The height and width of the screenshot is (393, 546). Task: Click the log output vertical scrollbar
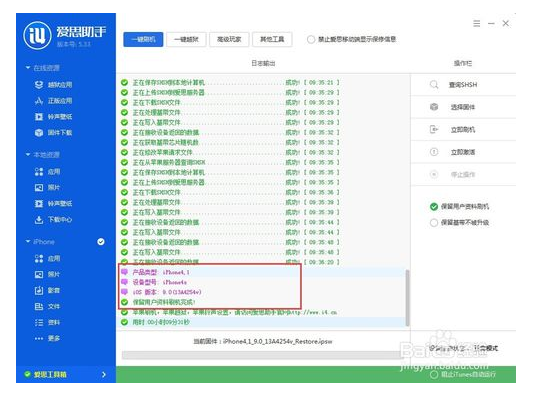pos(407,298)
